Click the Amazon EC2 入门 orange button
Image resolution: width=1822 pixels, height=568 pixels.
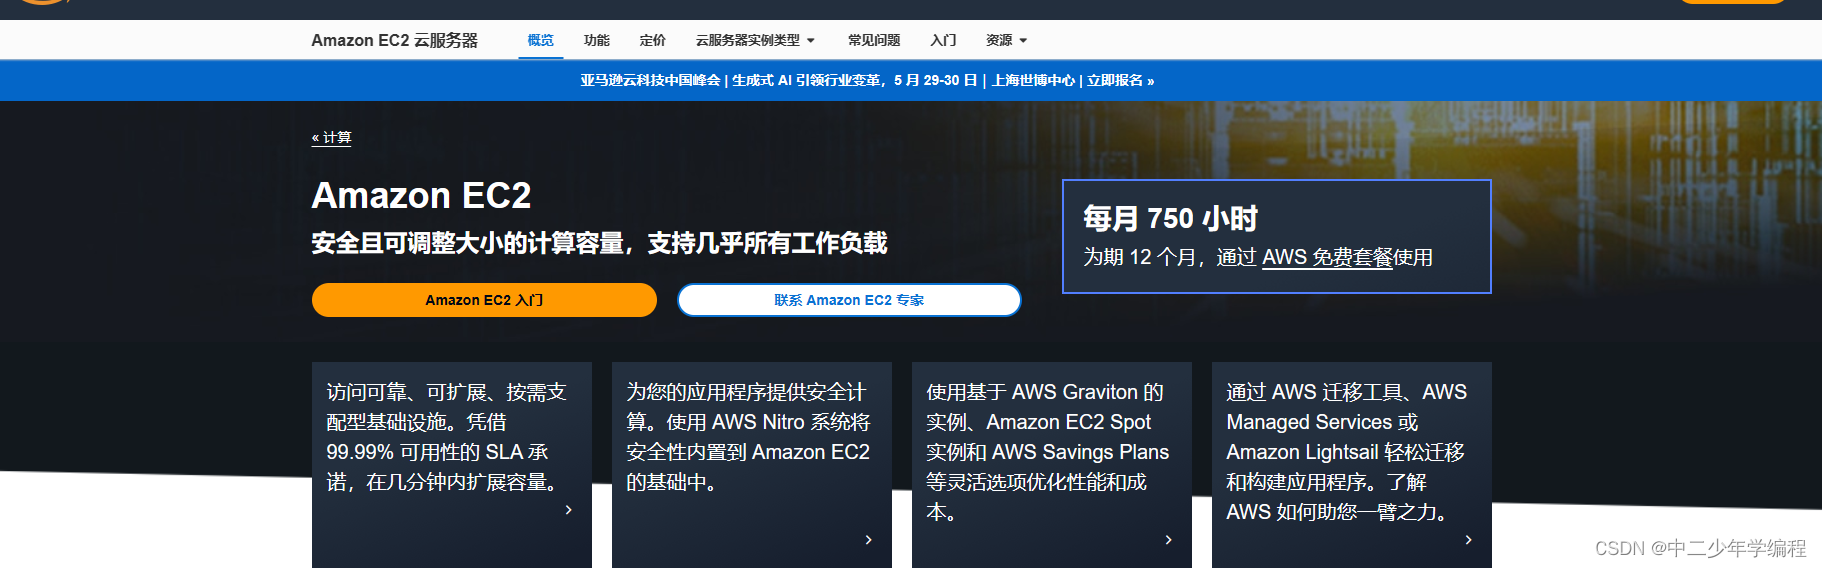484,300
